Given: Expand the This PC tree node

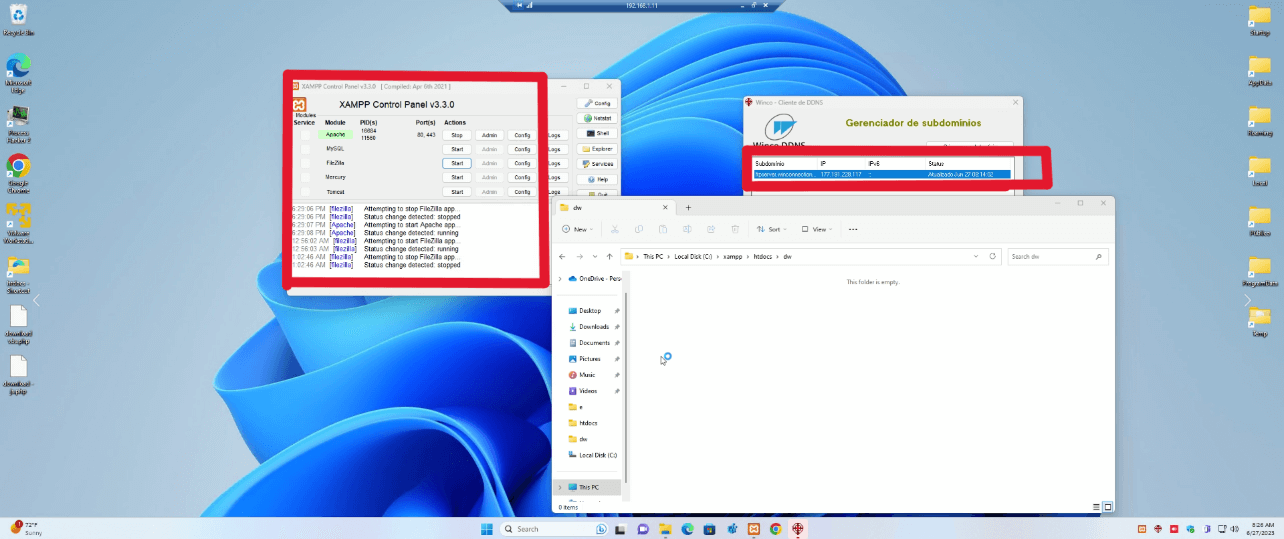Looking at the screenshot, I should click(x=560, y=487).
